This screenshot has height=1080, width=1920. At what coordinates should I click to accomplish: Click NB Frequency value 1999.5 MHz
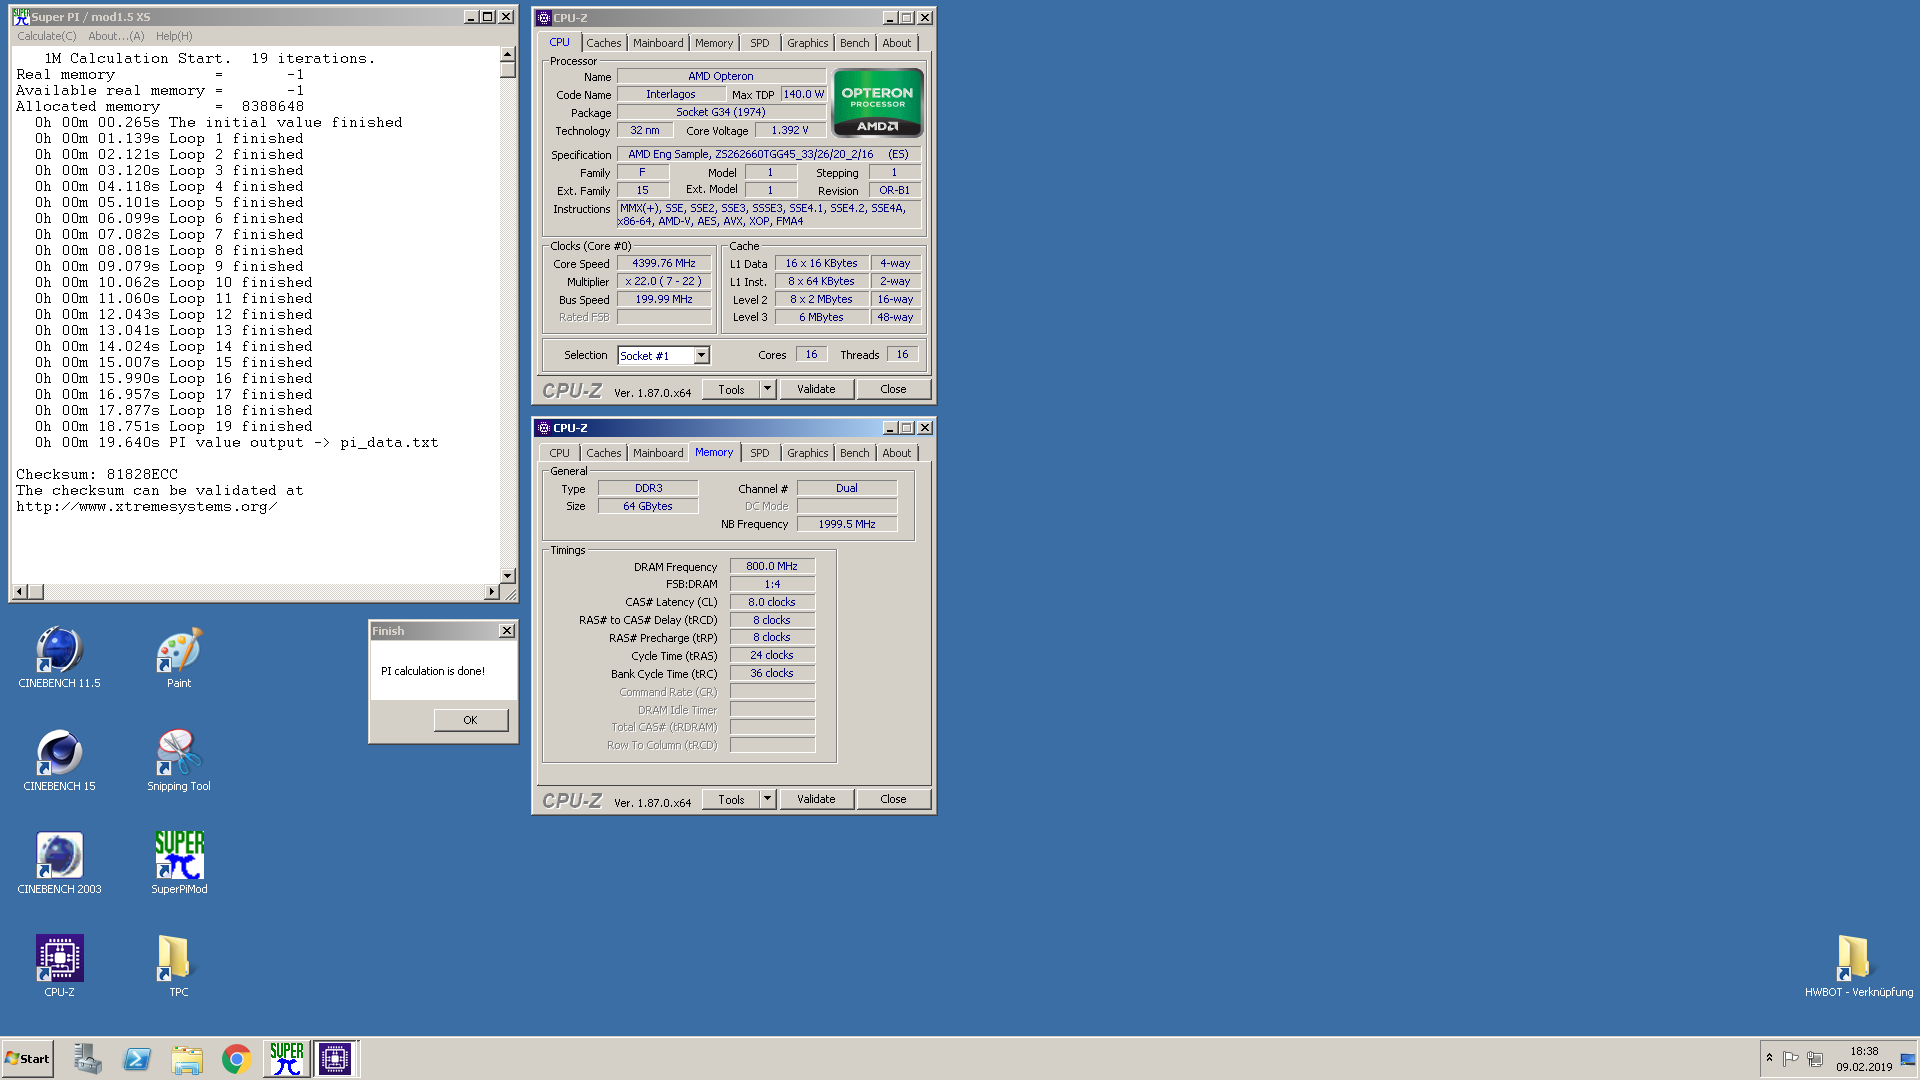click(x=847, y=524)
